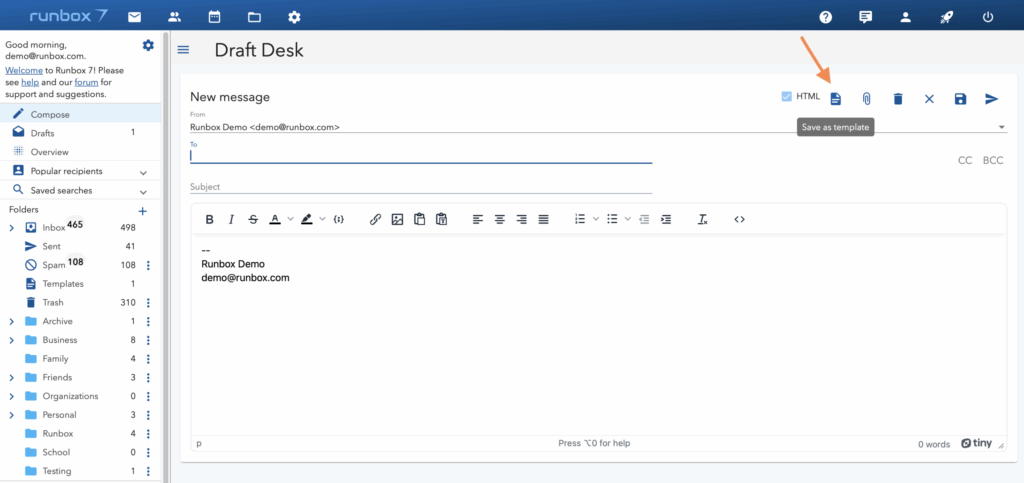The height and width of the screenshot is (483, 1024).
Task: Insert a link with chain icon
Action: click(376, 219)
